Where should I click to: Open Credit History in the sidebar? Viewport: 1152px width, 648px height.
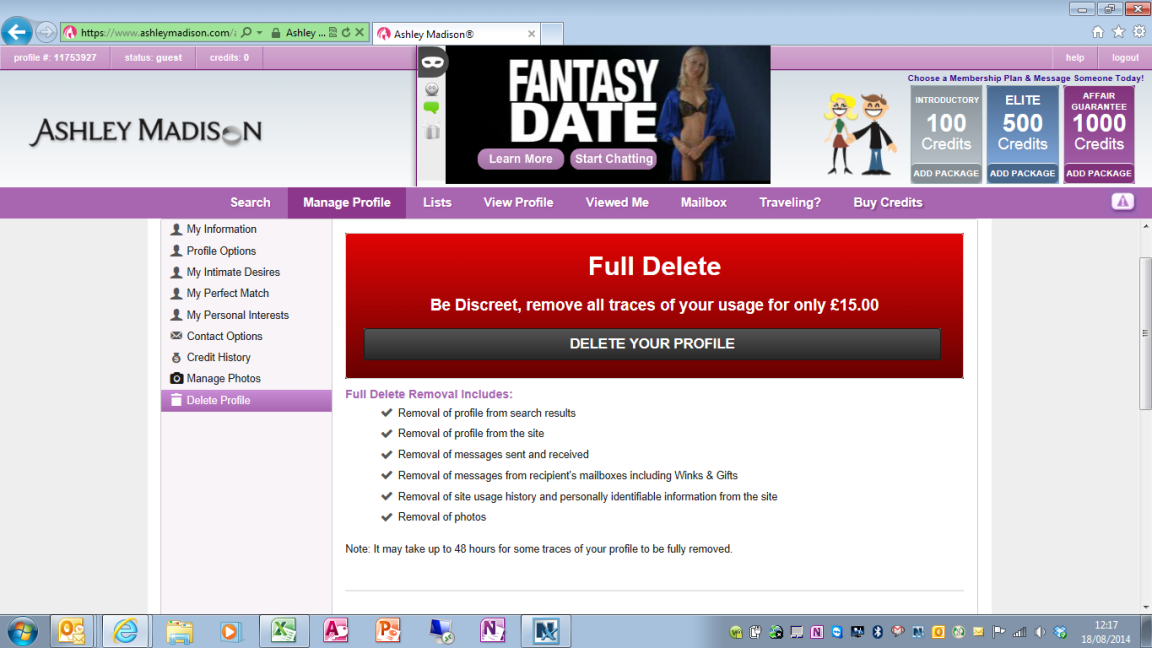coord(218,357)
